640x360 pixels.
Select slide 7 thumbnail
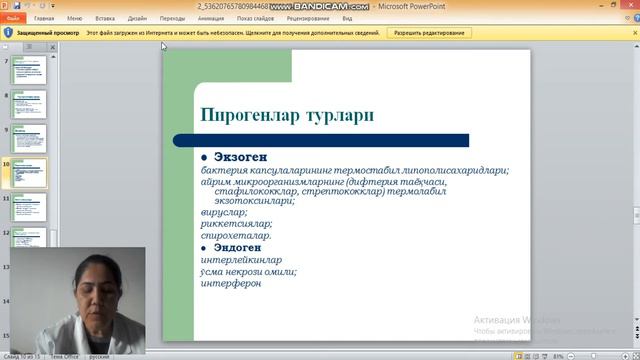pyautogui.click(x=29, y=70)
